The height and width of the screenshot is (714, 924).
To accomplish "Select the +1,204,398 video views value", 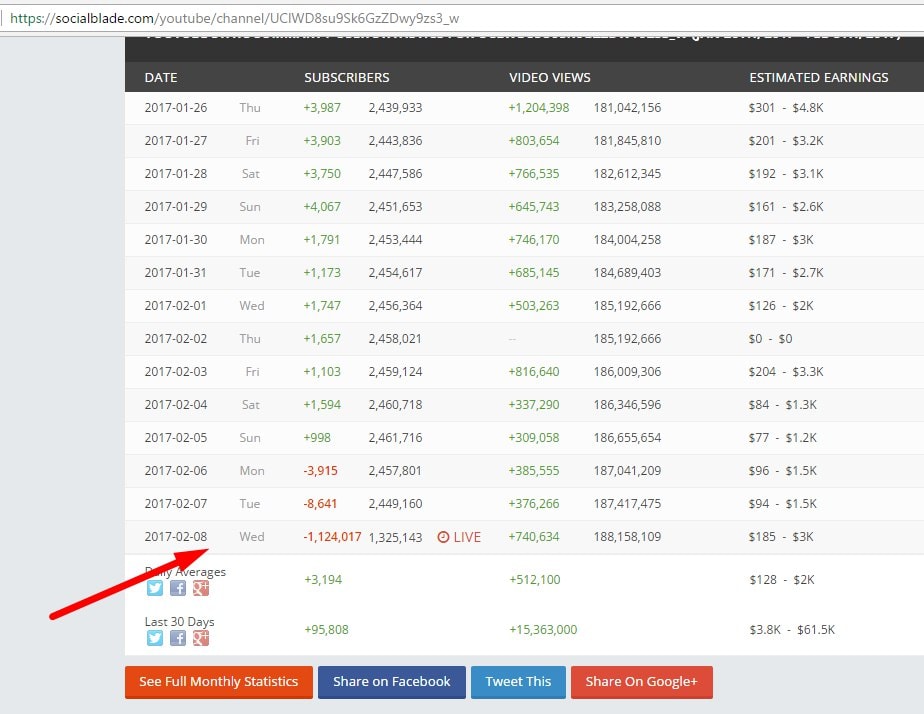I will click(539, 108).
